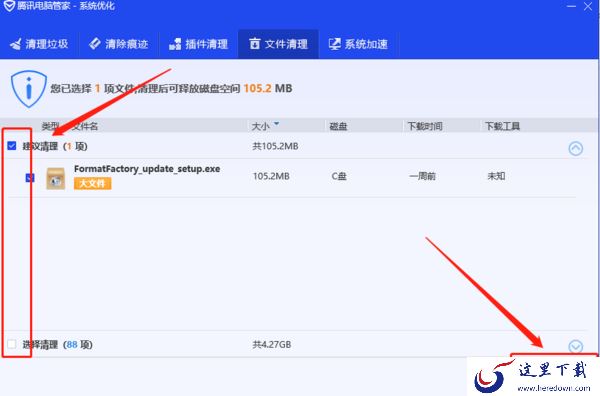
Task: Open the 插件清理 tab
Action: point(198,44)
